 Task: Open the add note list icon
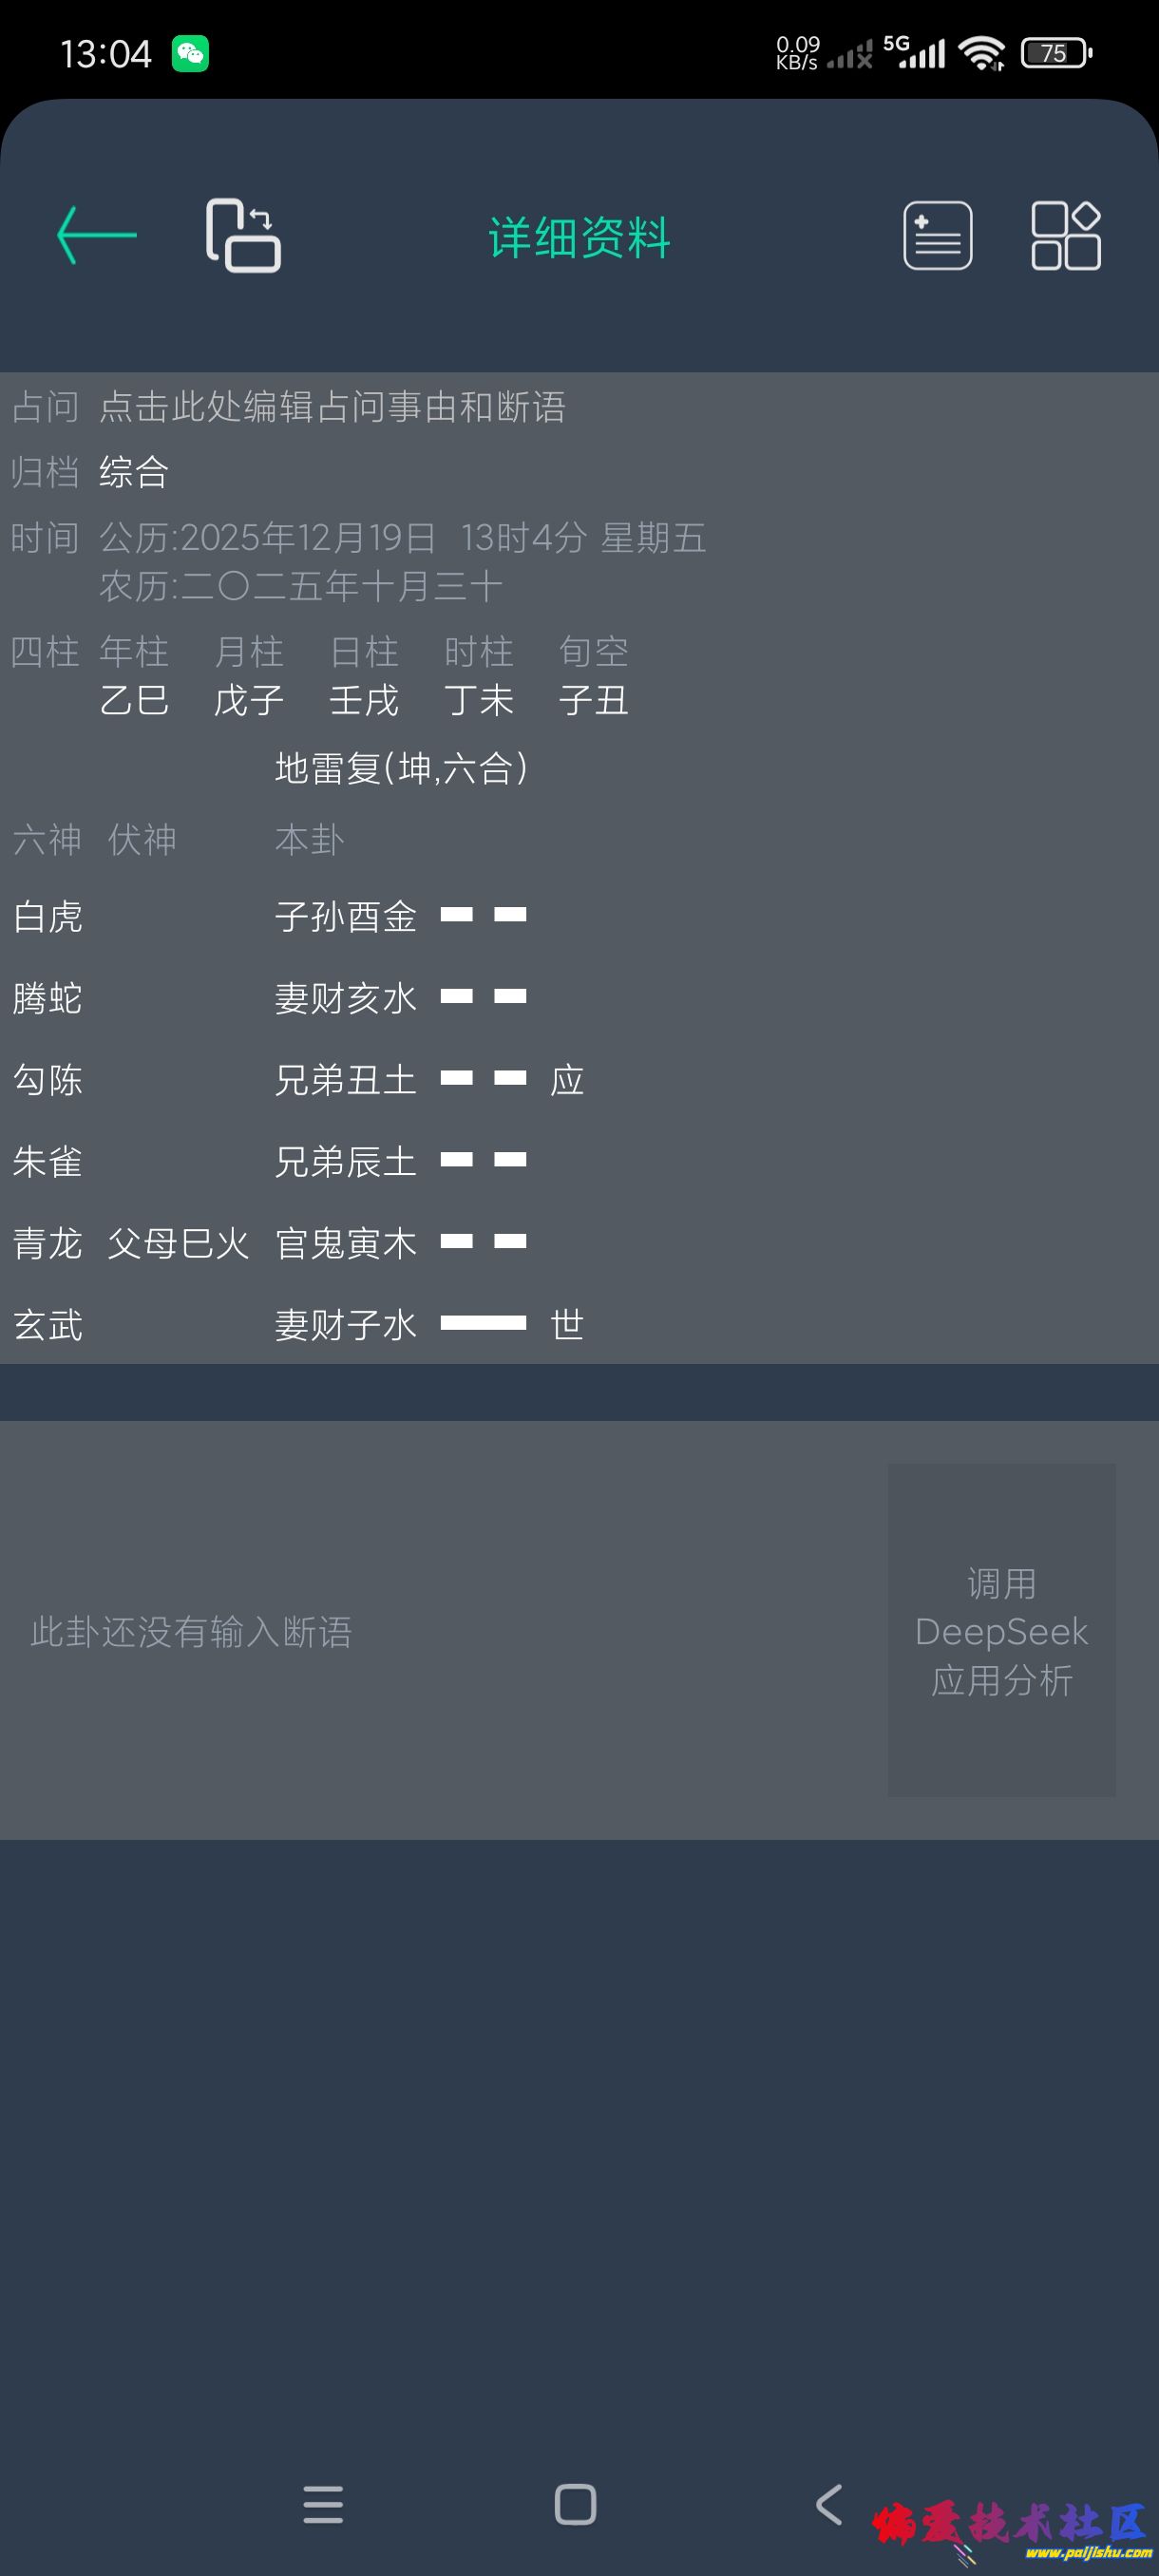point(937,236)
